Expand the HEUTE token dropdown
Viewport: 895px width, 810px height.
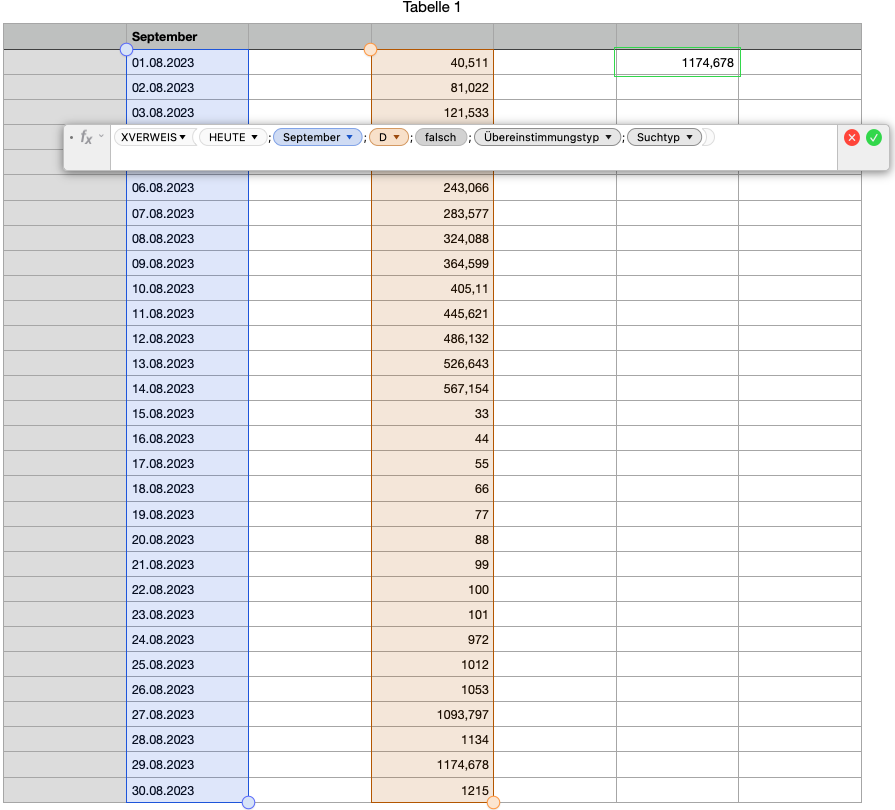tap(255, 137)
